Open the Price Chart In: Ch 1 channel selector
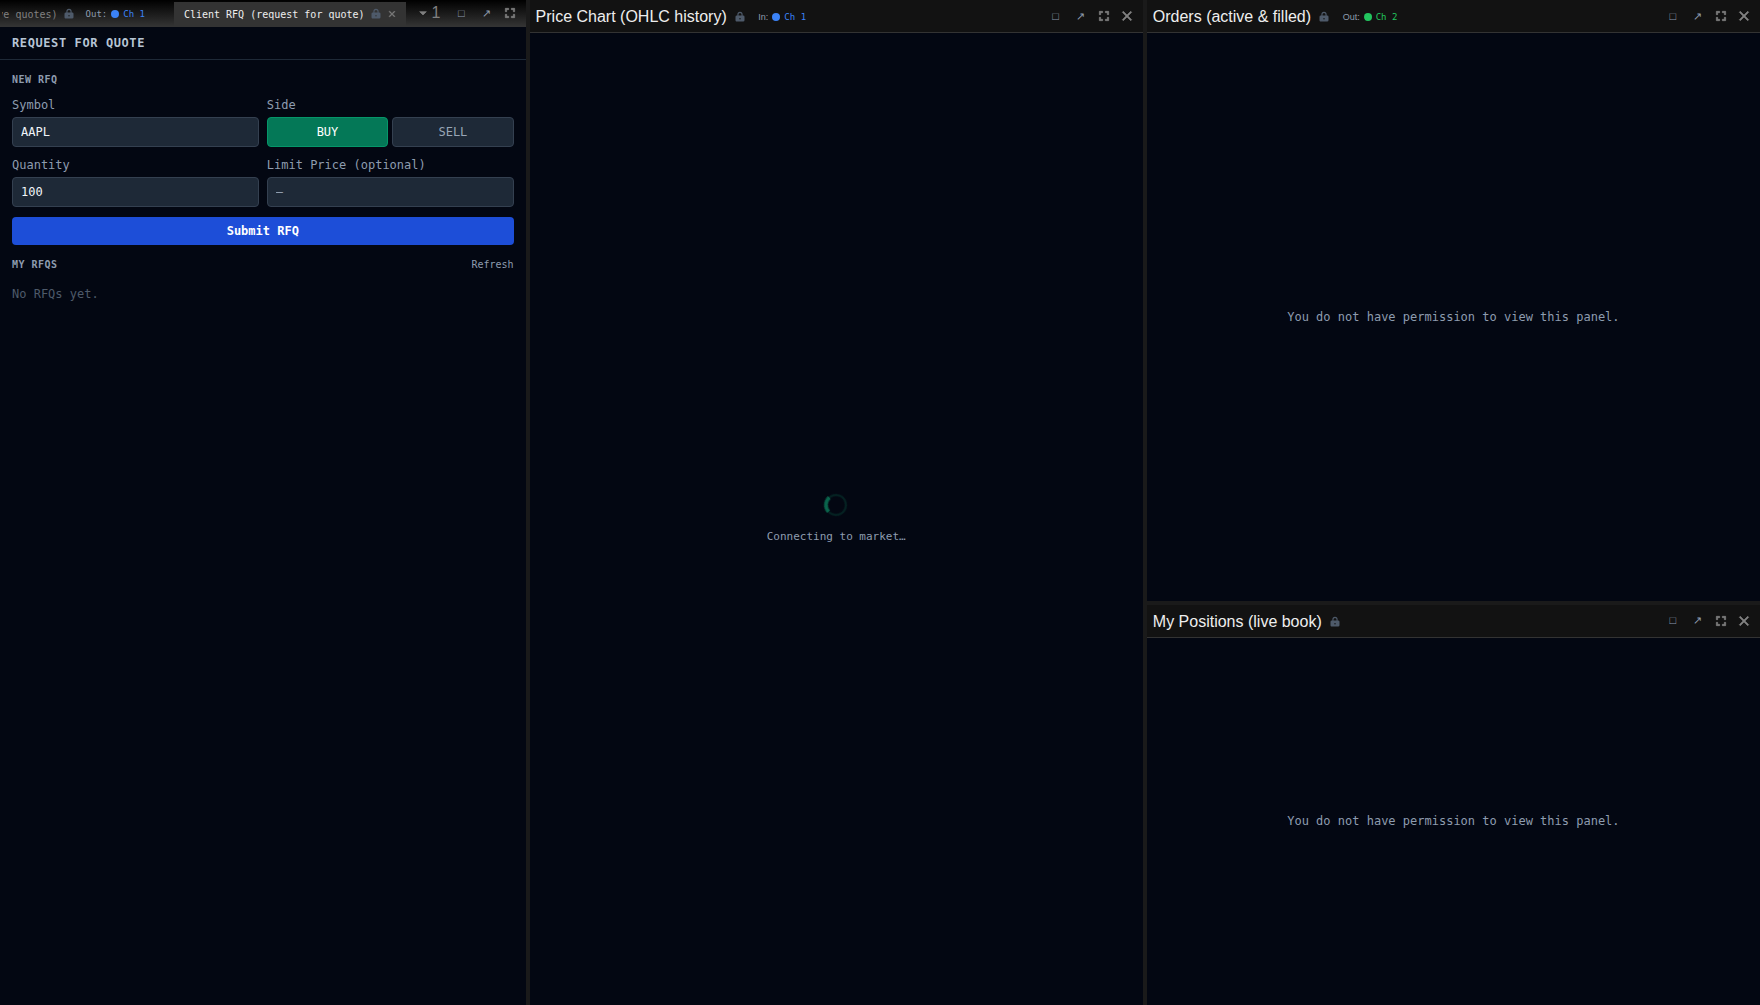The image size is (1760, 1005). pyautogui.click(x=782, y=17)
